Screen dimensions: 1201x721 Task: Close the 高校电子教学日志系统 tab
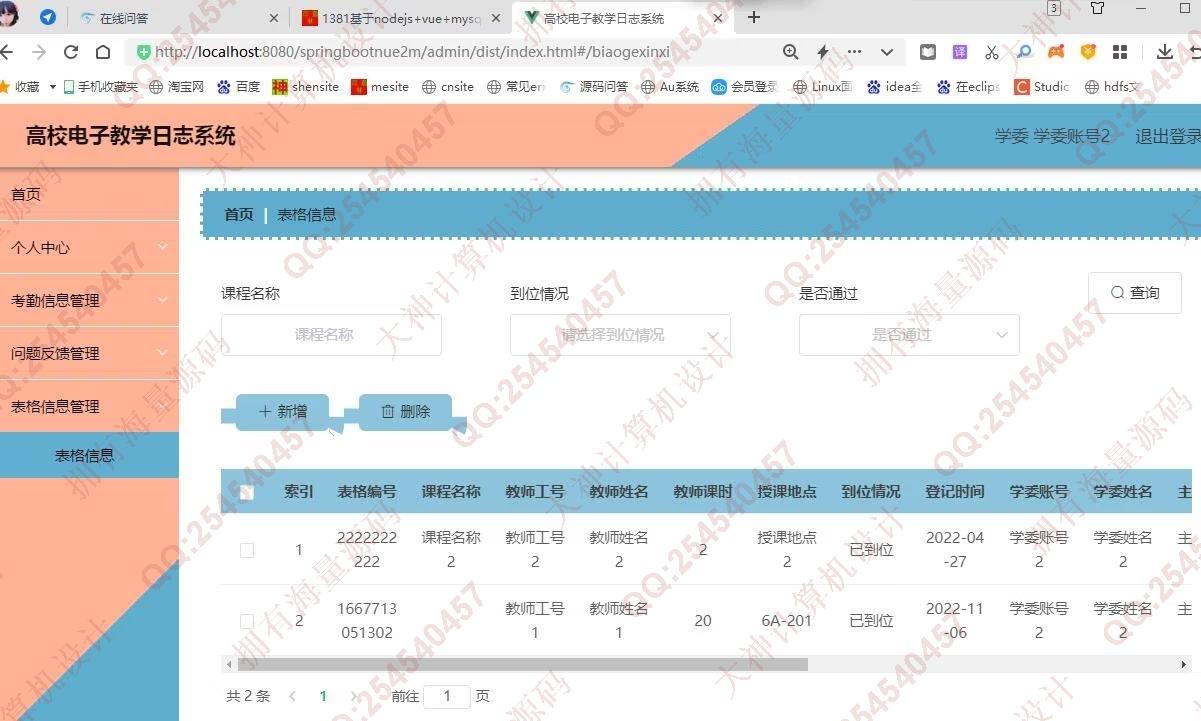click(720, 18)
